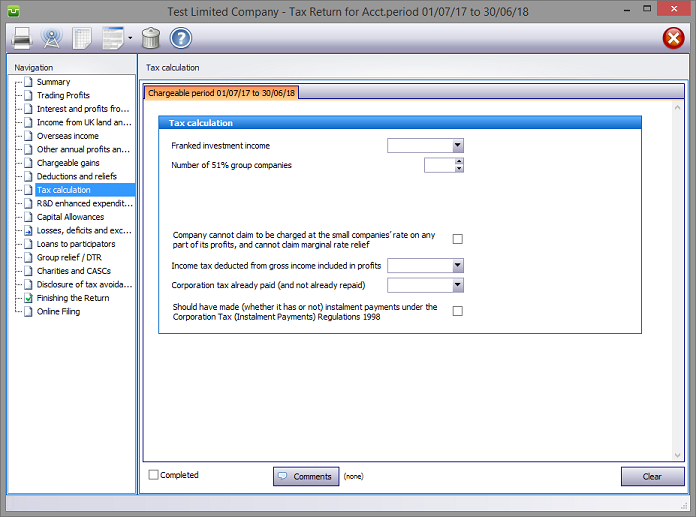Open help with the question mark icon
This screenshot has height=517, width=696.
pyautogui.click(x=181, y=38)
